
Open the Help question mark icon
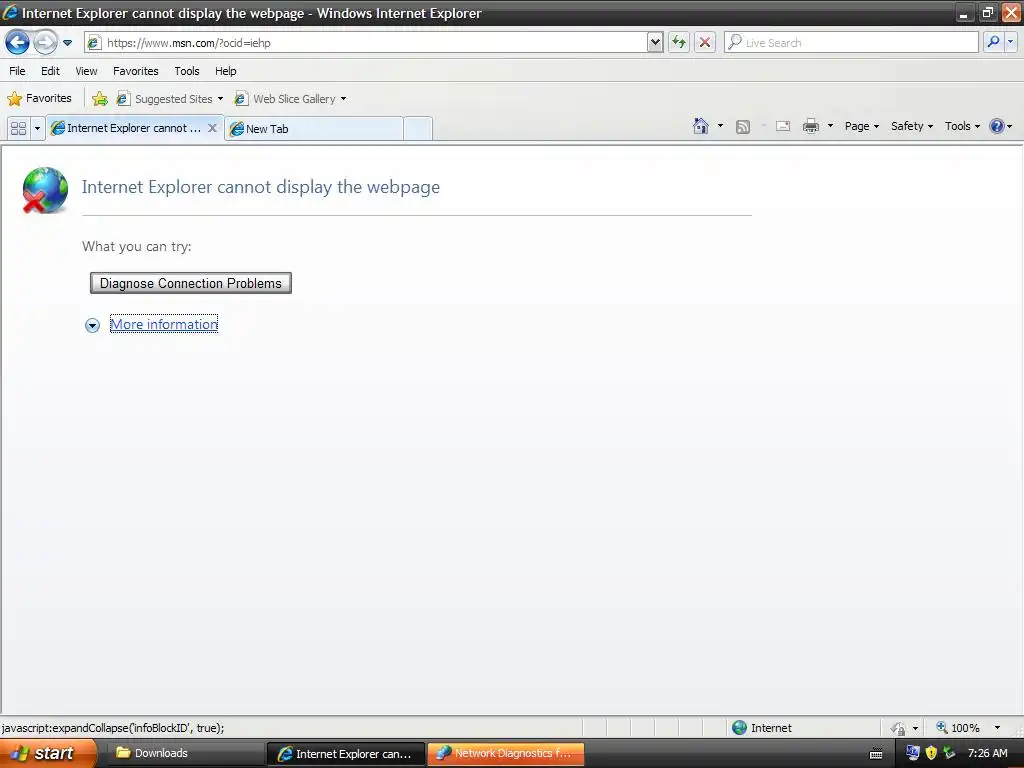click(x=997, y=127)
